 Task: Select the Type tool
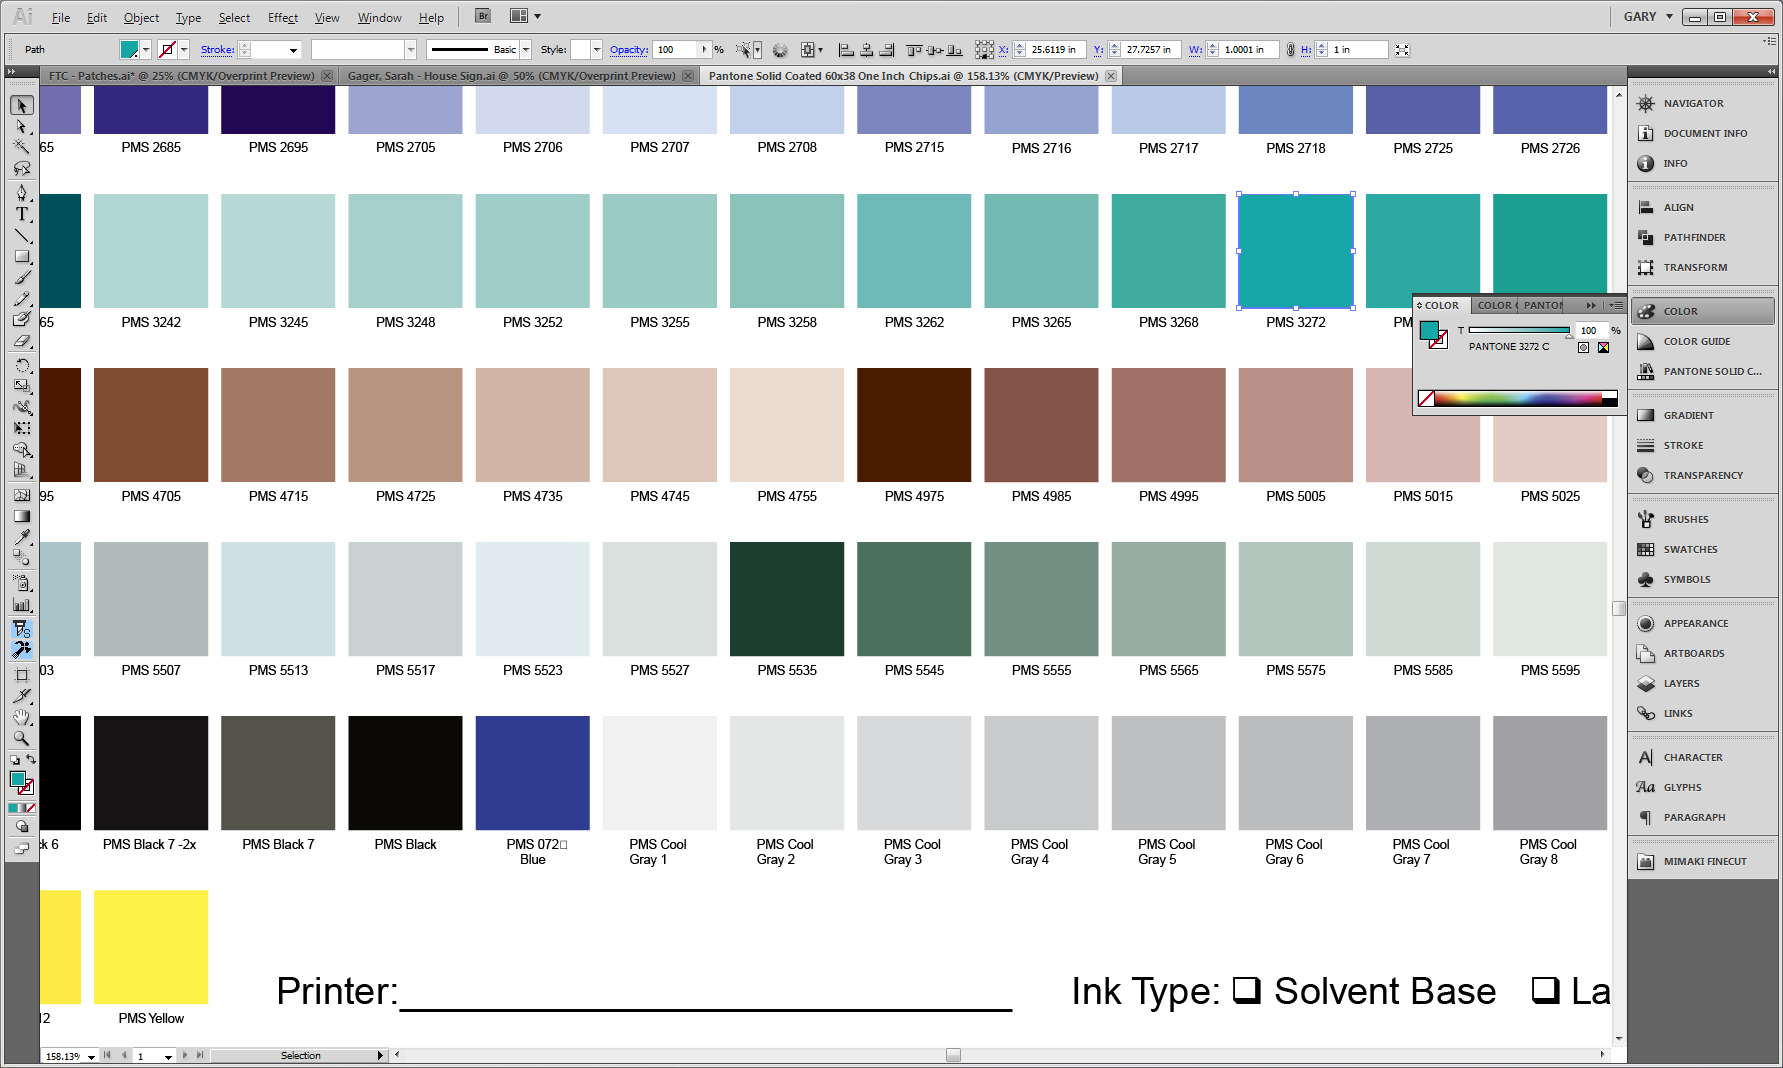22,214
